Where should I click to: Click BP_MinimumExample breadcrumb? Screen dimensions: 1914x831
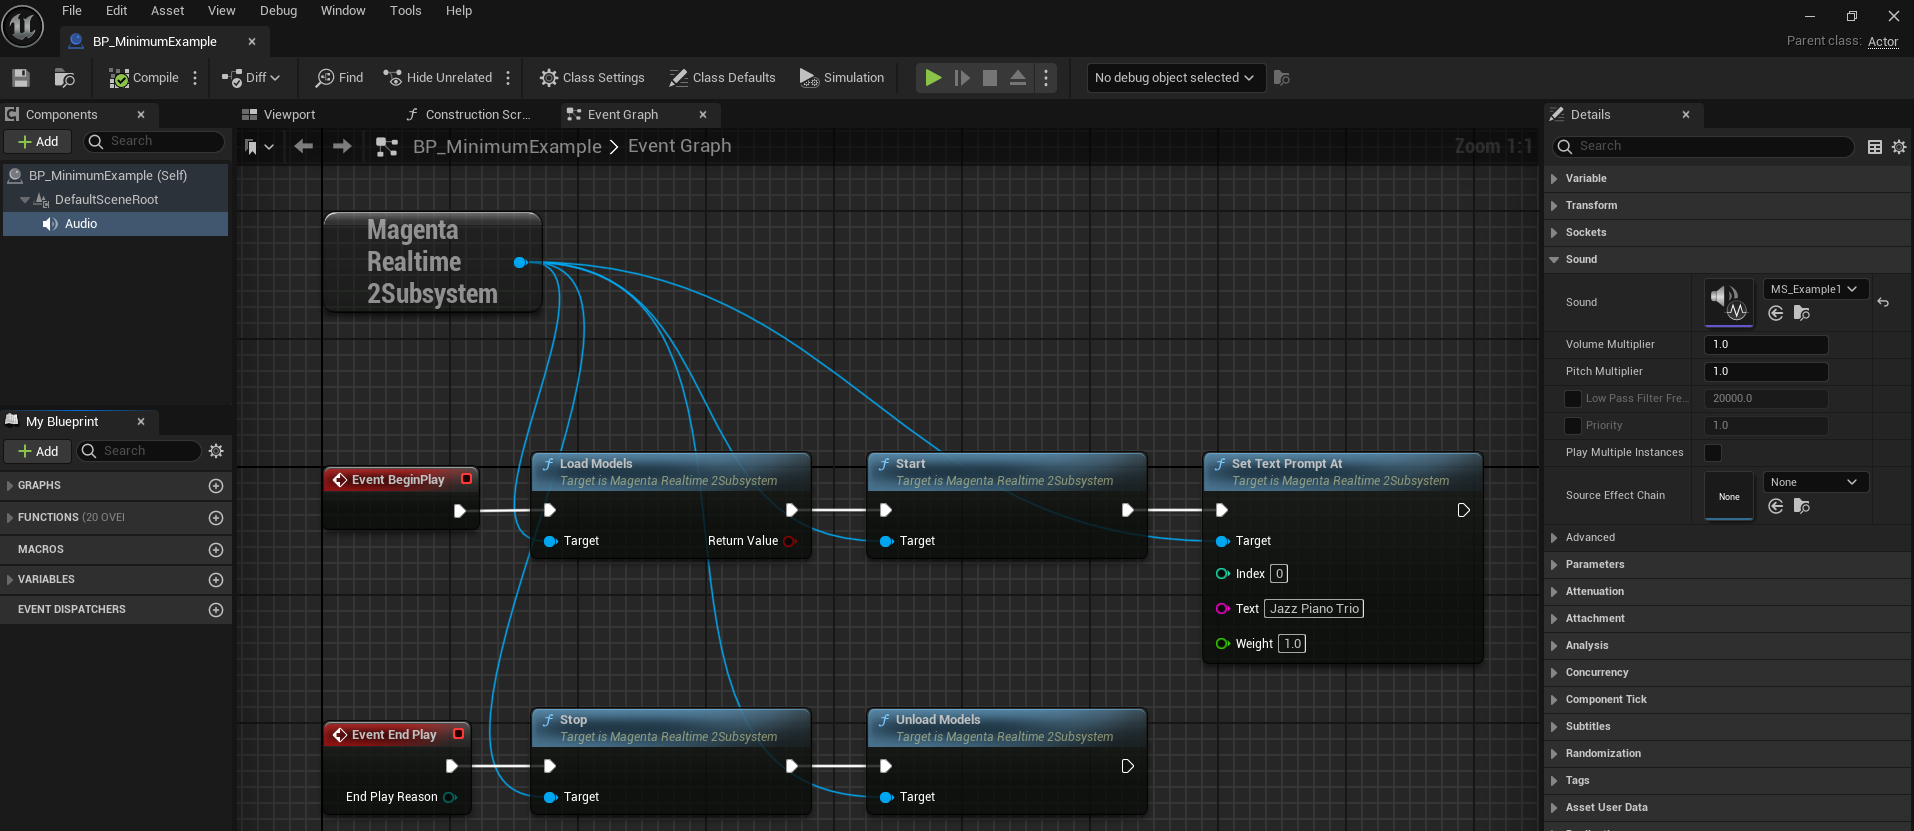pos(507,147)
